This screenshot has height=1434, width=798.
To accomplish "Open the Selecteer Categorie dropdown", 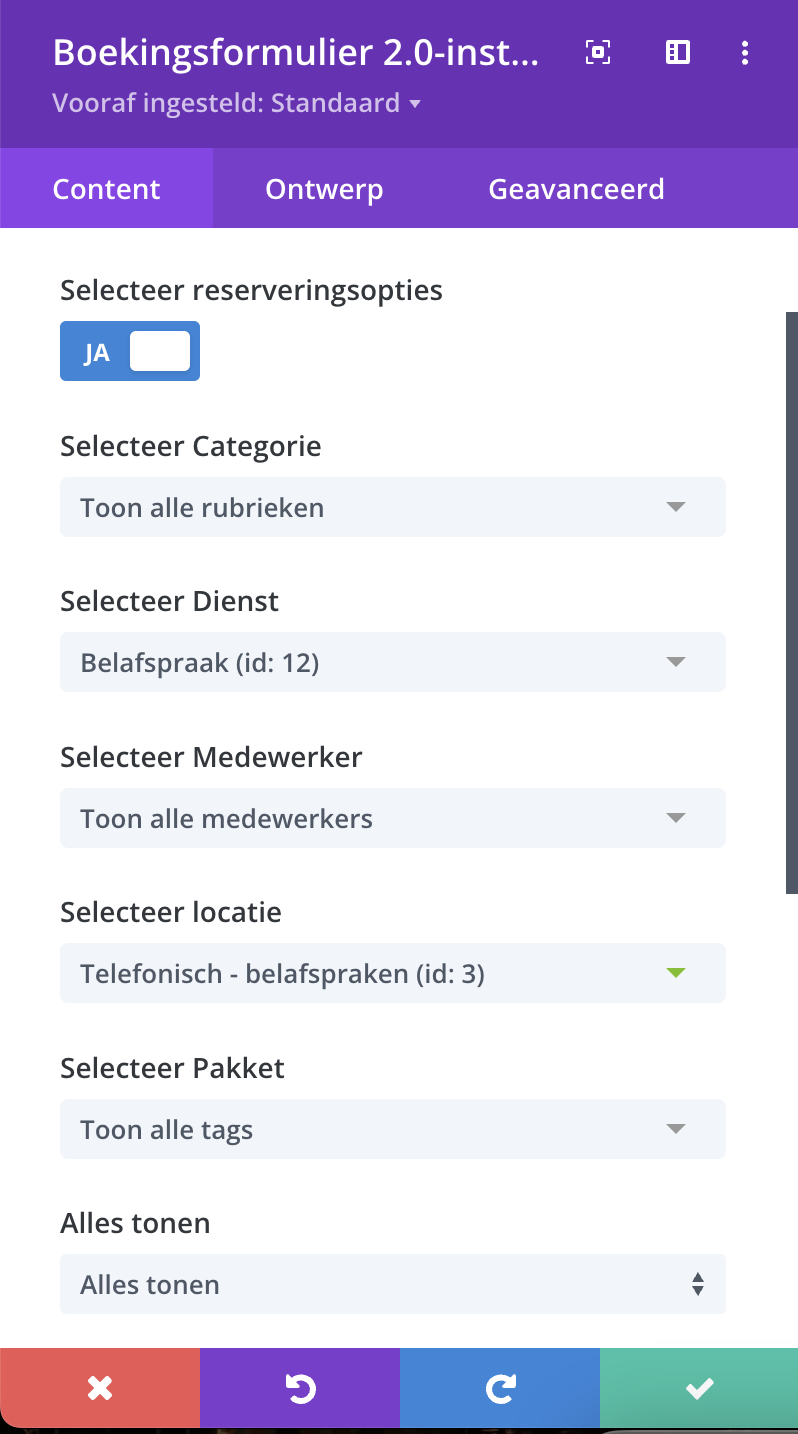I will [x=392, y=507].
